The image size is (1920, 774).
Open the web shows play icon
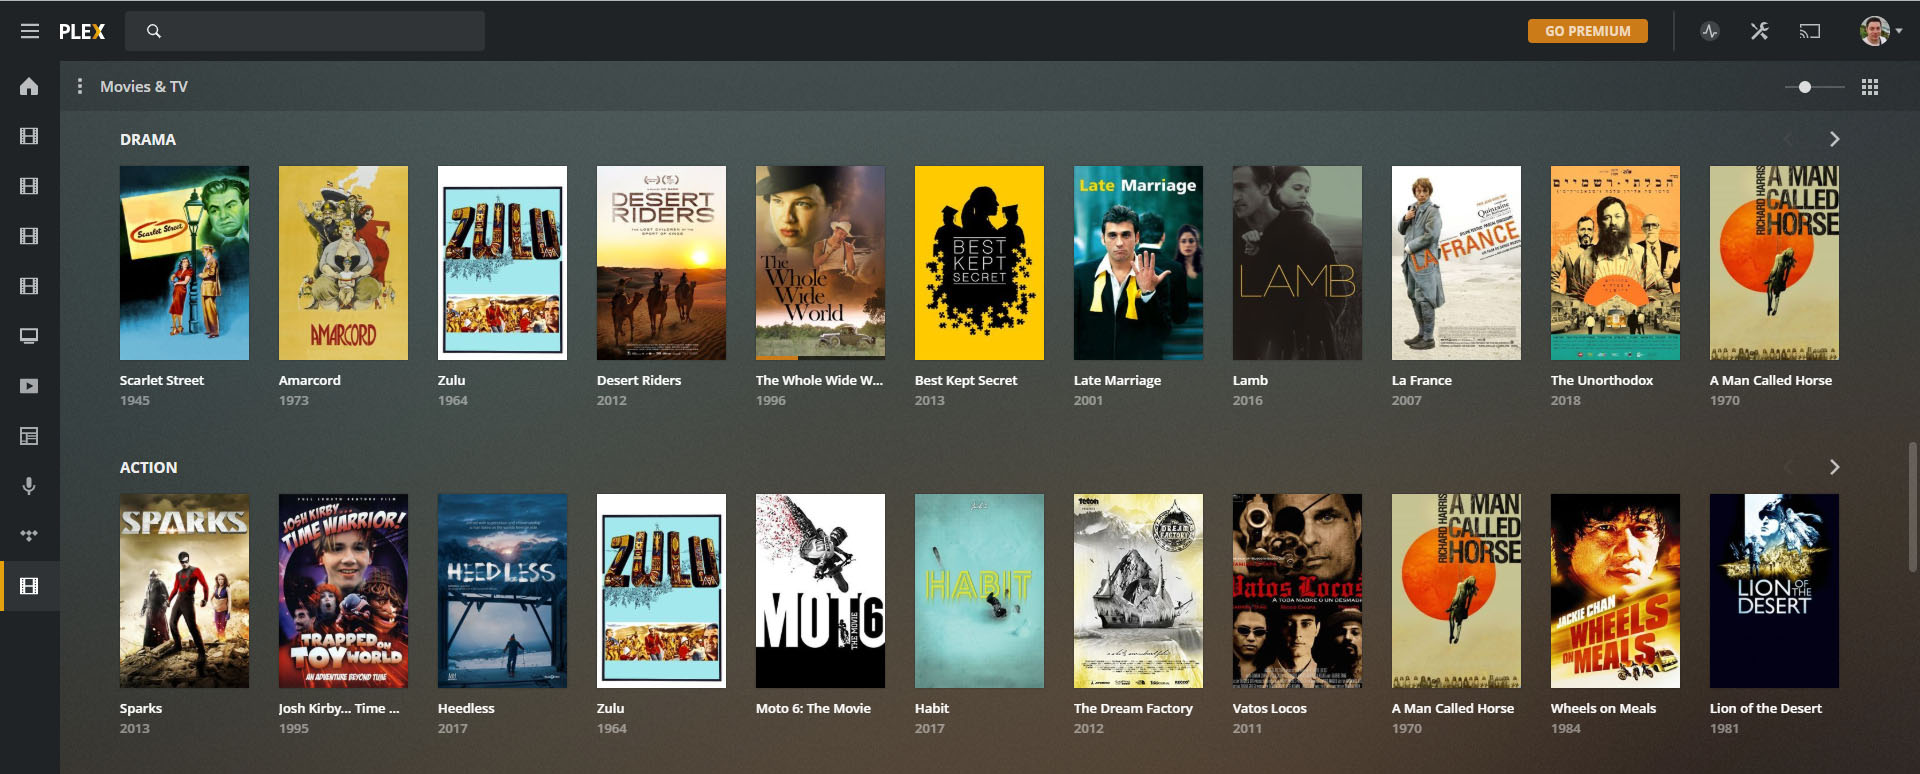(29, 386)
